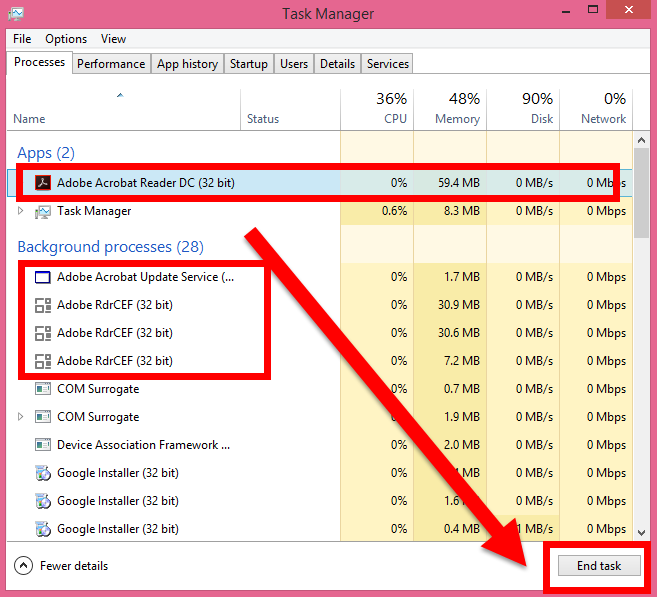This screenshot has height=597, width=657.
Task: Sort by the Network column header
Action: click(x=596, y=110)
